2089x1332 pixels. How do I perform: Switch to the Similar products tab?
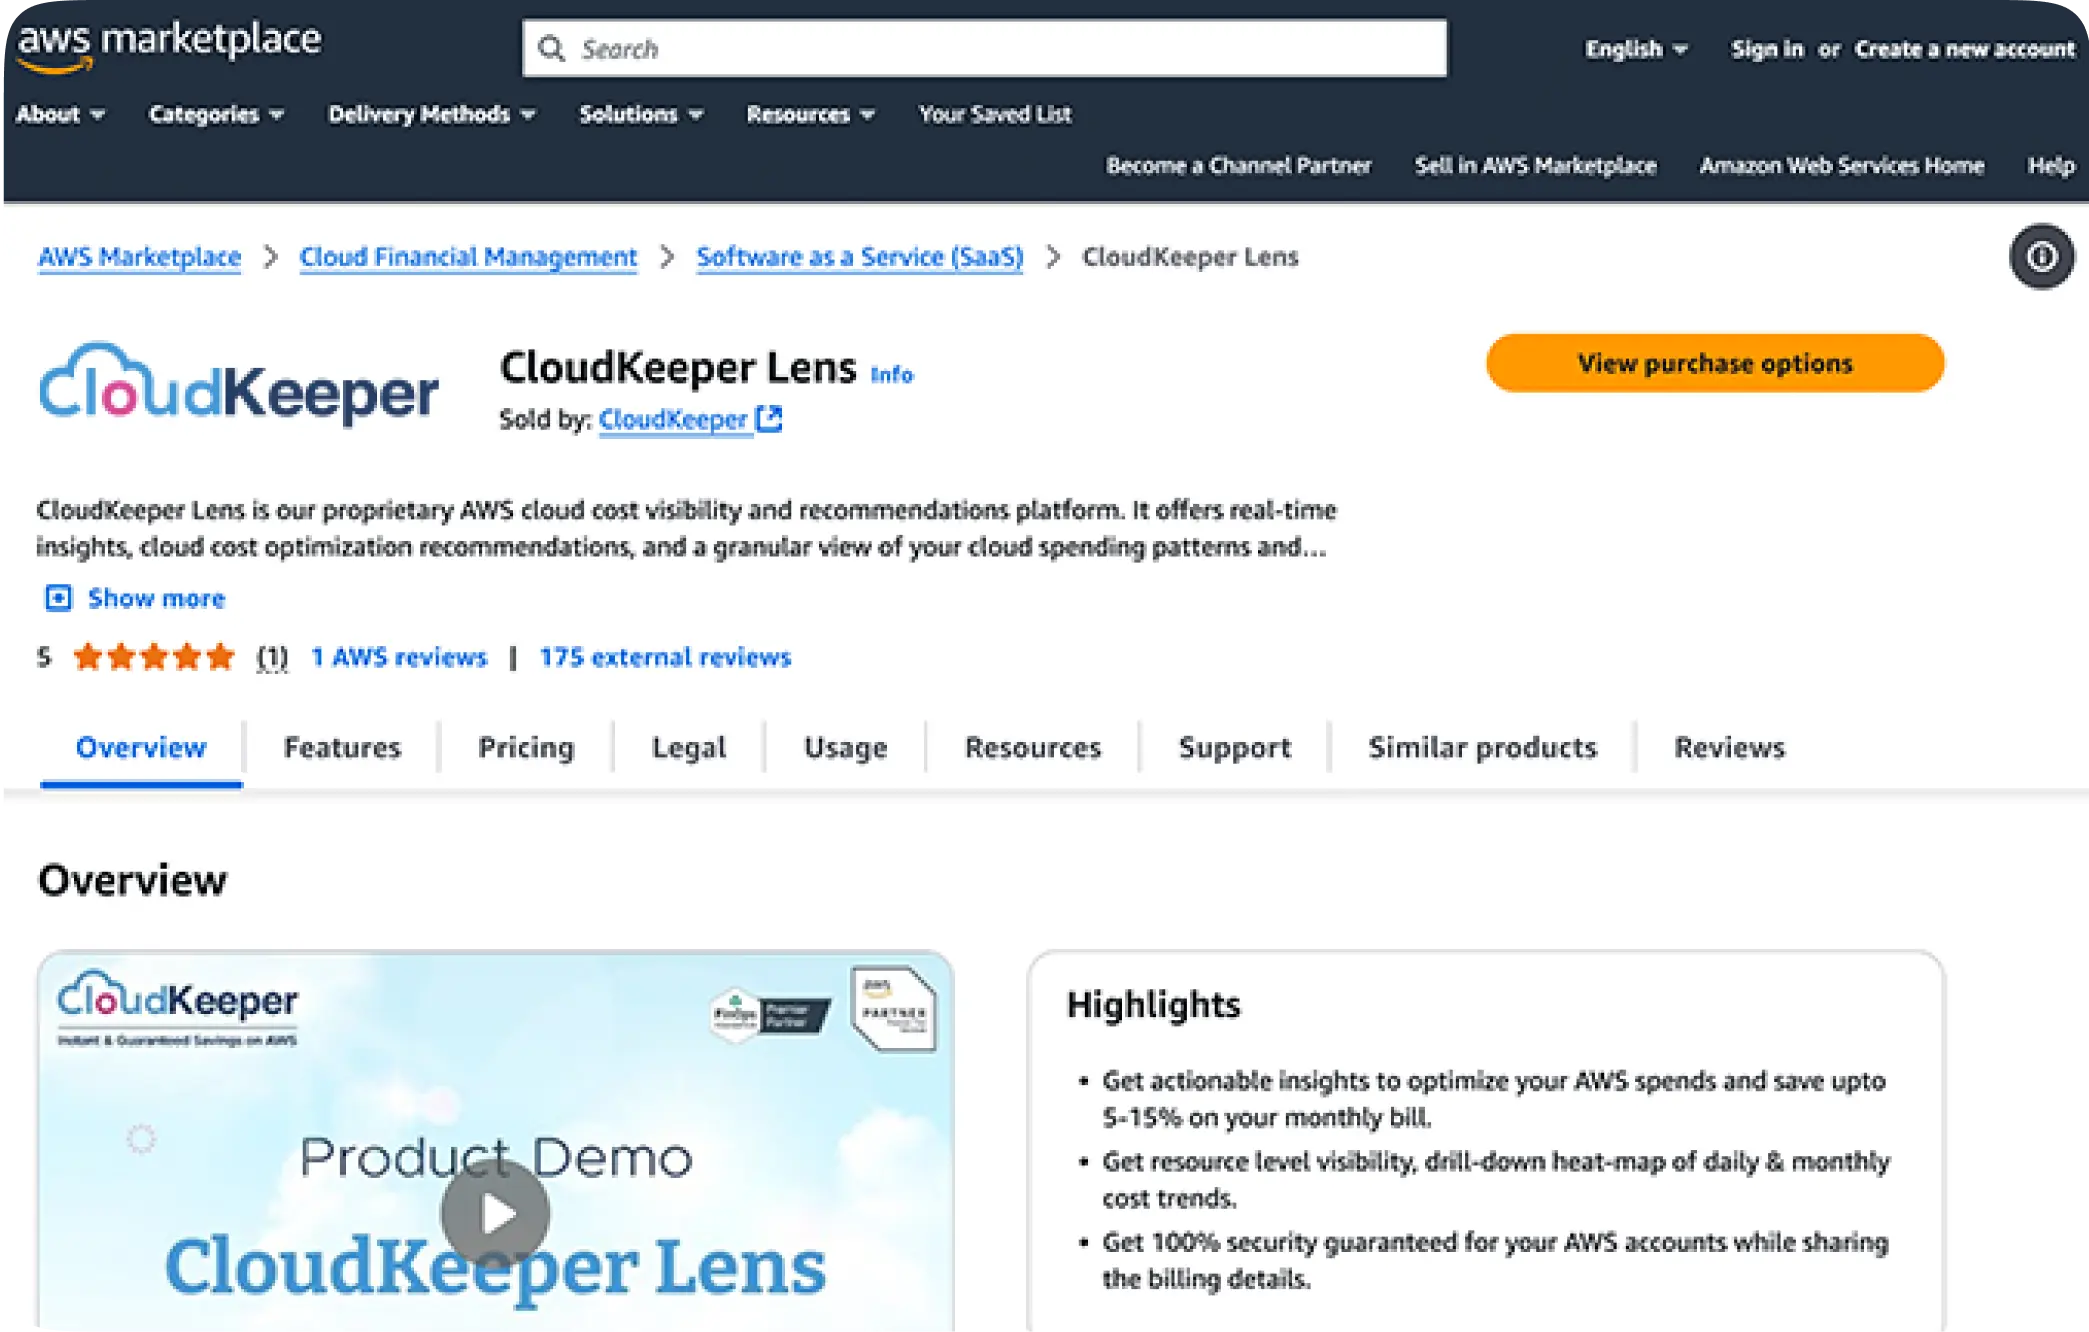click(1482, 747)
